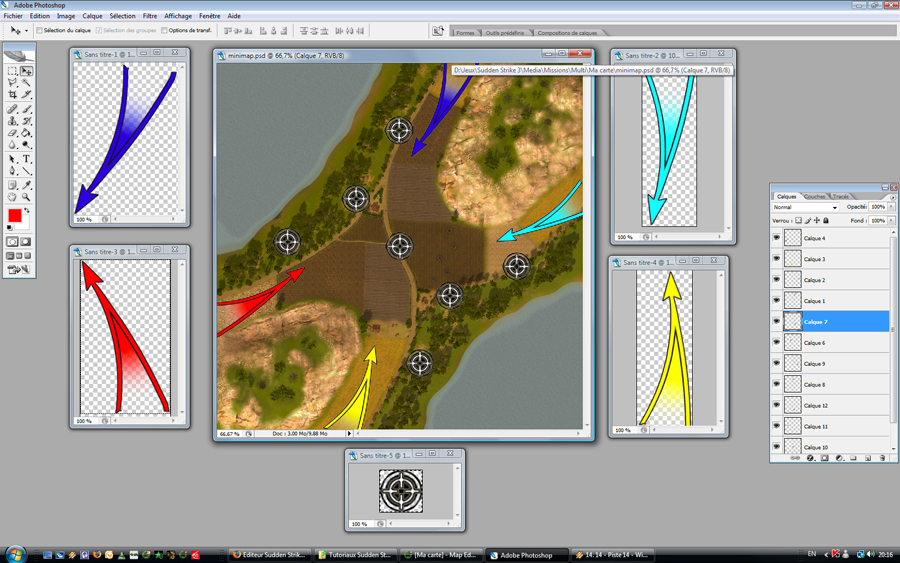Viewport: 900px width, 563px height.
Task: Open the Opacité slider arrow
Action: (x=891, y=207)
